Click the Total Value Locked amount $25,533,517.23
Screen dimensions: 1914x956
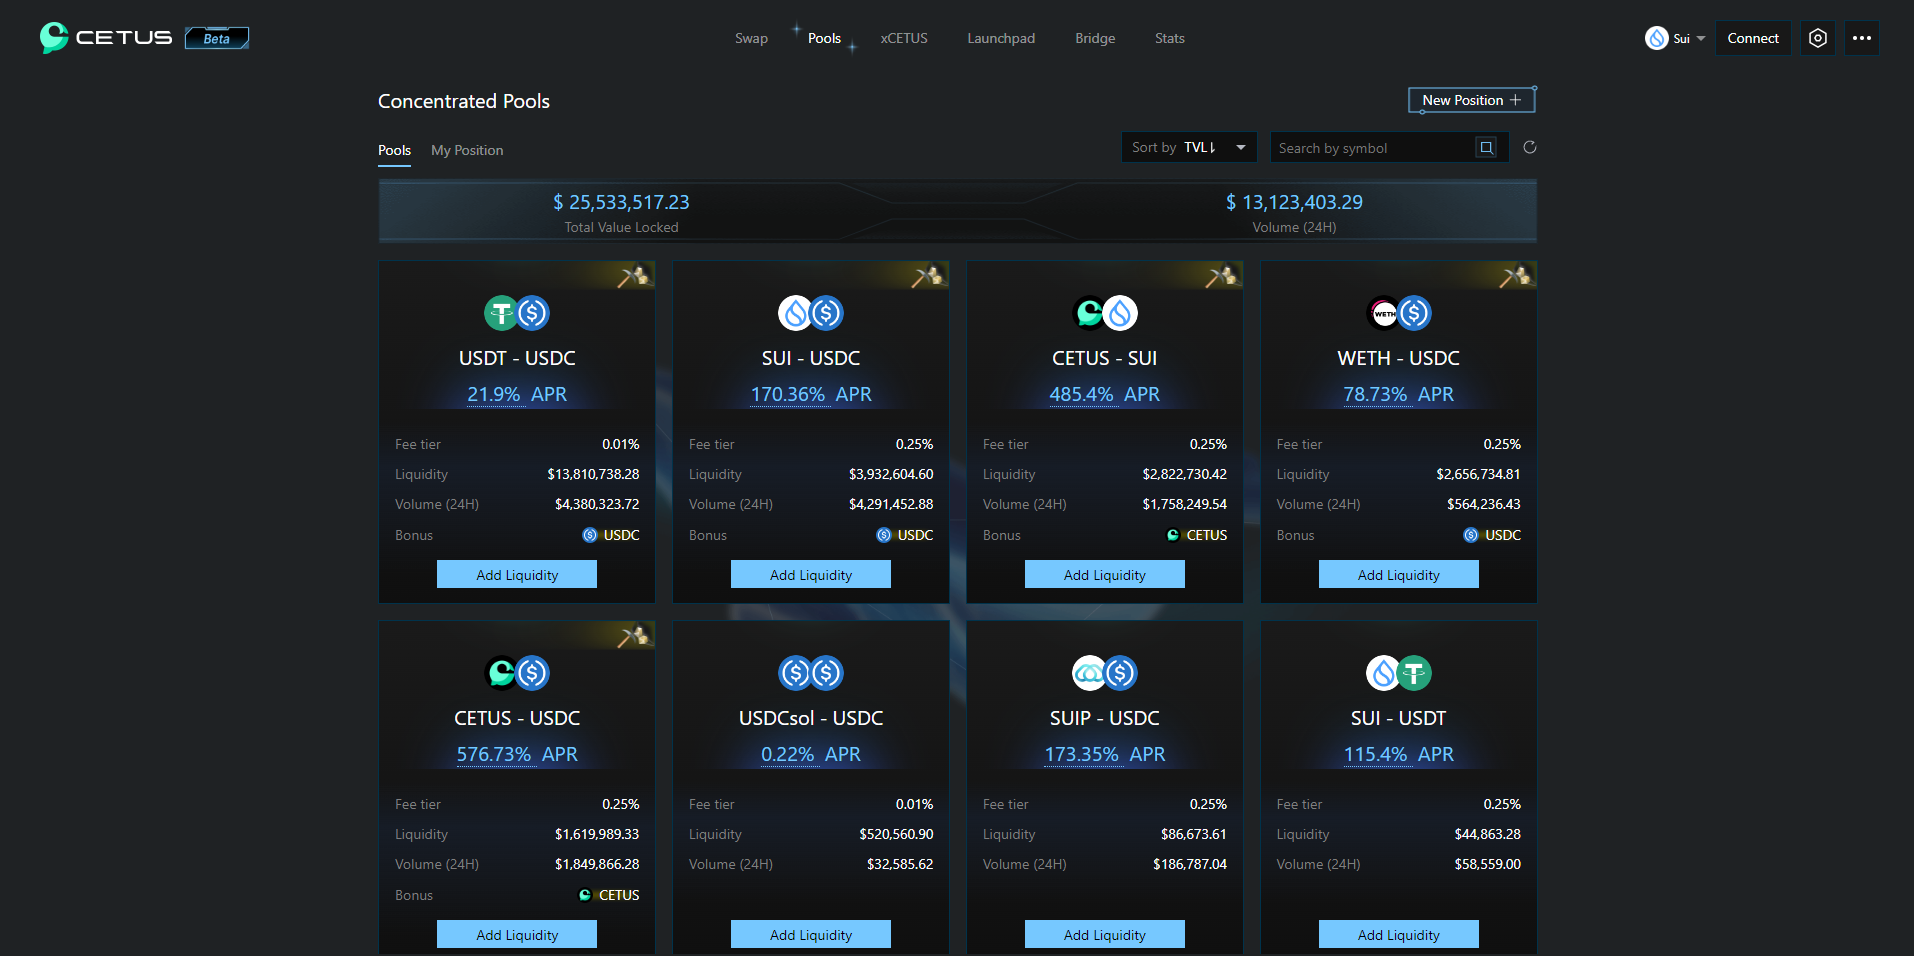tap(621, 202)
